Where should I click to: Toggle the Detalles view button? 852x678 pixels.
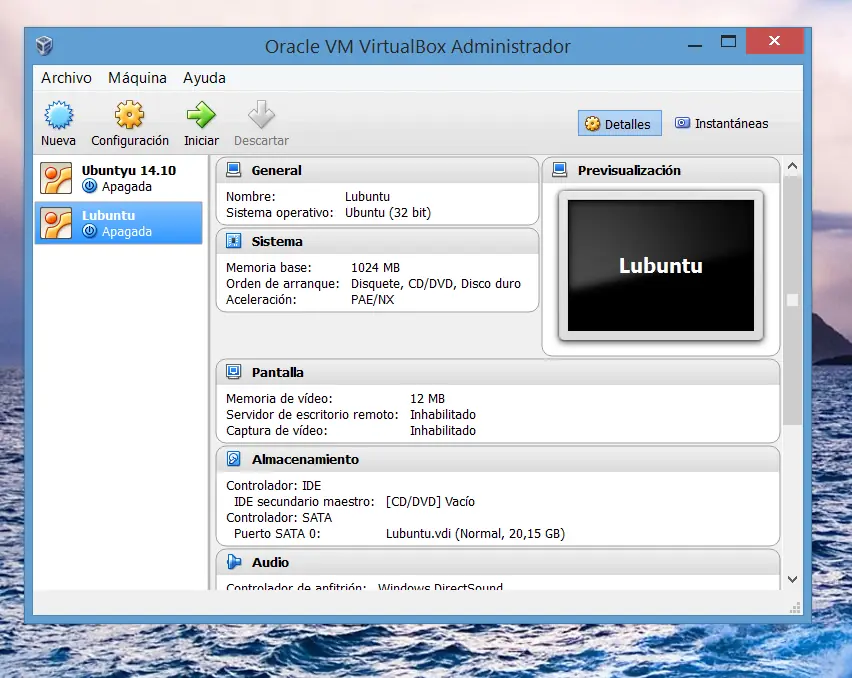(618, 124)
